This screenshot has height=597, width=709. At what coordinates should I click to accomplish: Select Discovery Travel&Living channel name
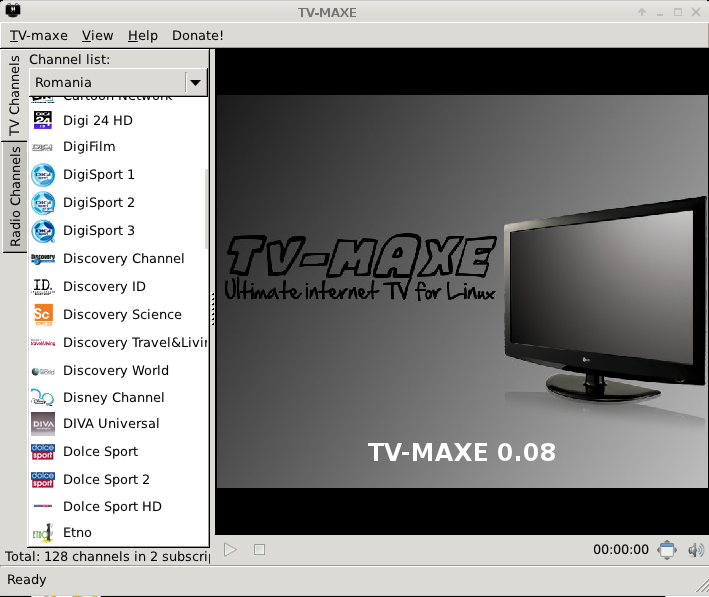pyautogui.click(x=135, y=343)
